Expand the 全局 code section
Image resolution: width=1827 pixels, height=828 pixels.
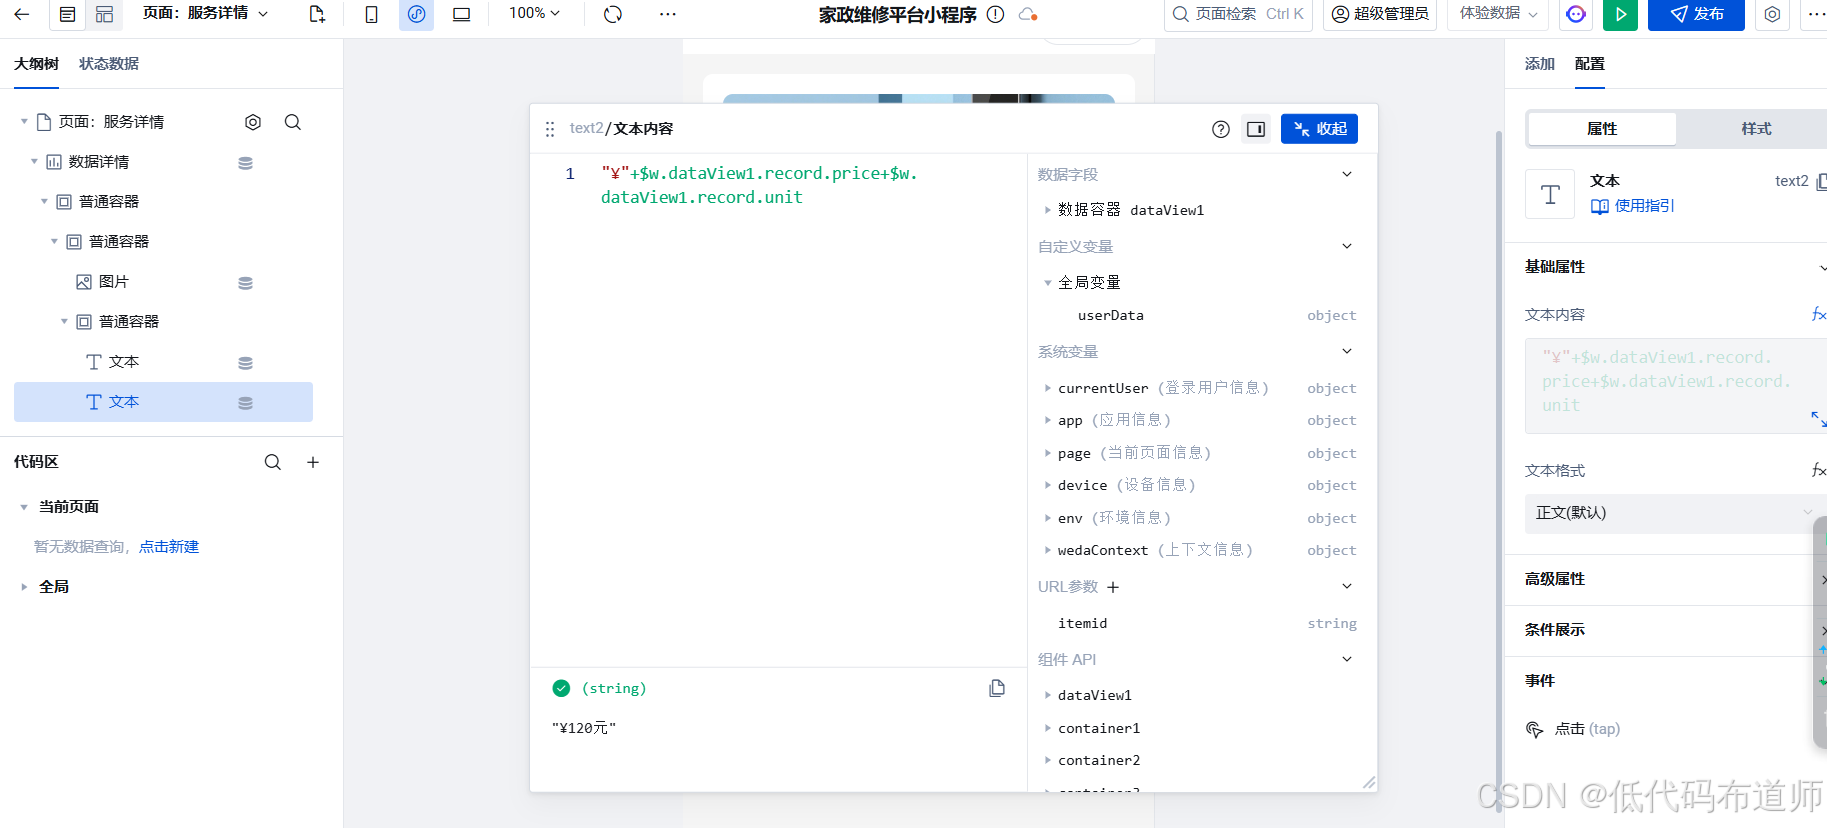click(24, 587)
